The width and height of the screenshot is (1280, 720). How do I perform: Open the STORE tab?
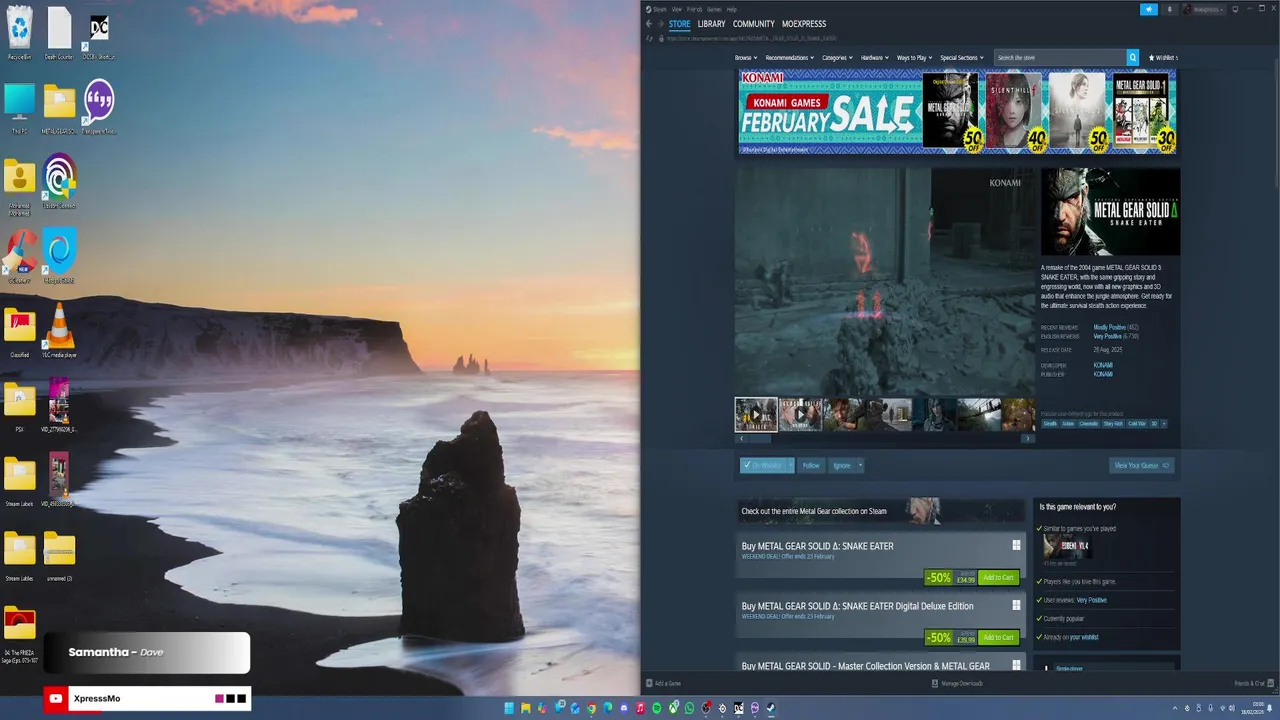(x=680, y=24)
